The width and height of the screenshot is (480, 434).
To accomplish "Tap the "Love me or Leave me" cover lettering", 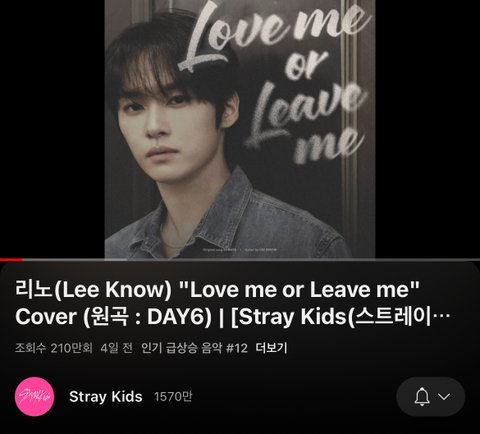I will (277, 80).
